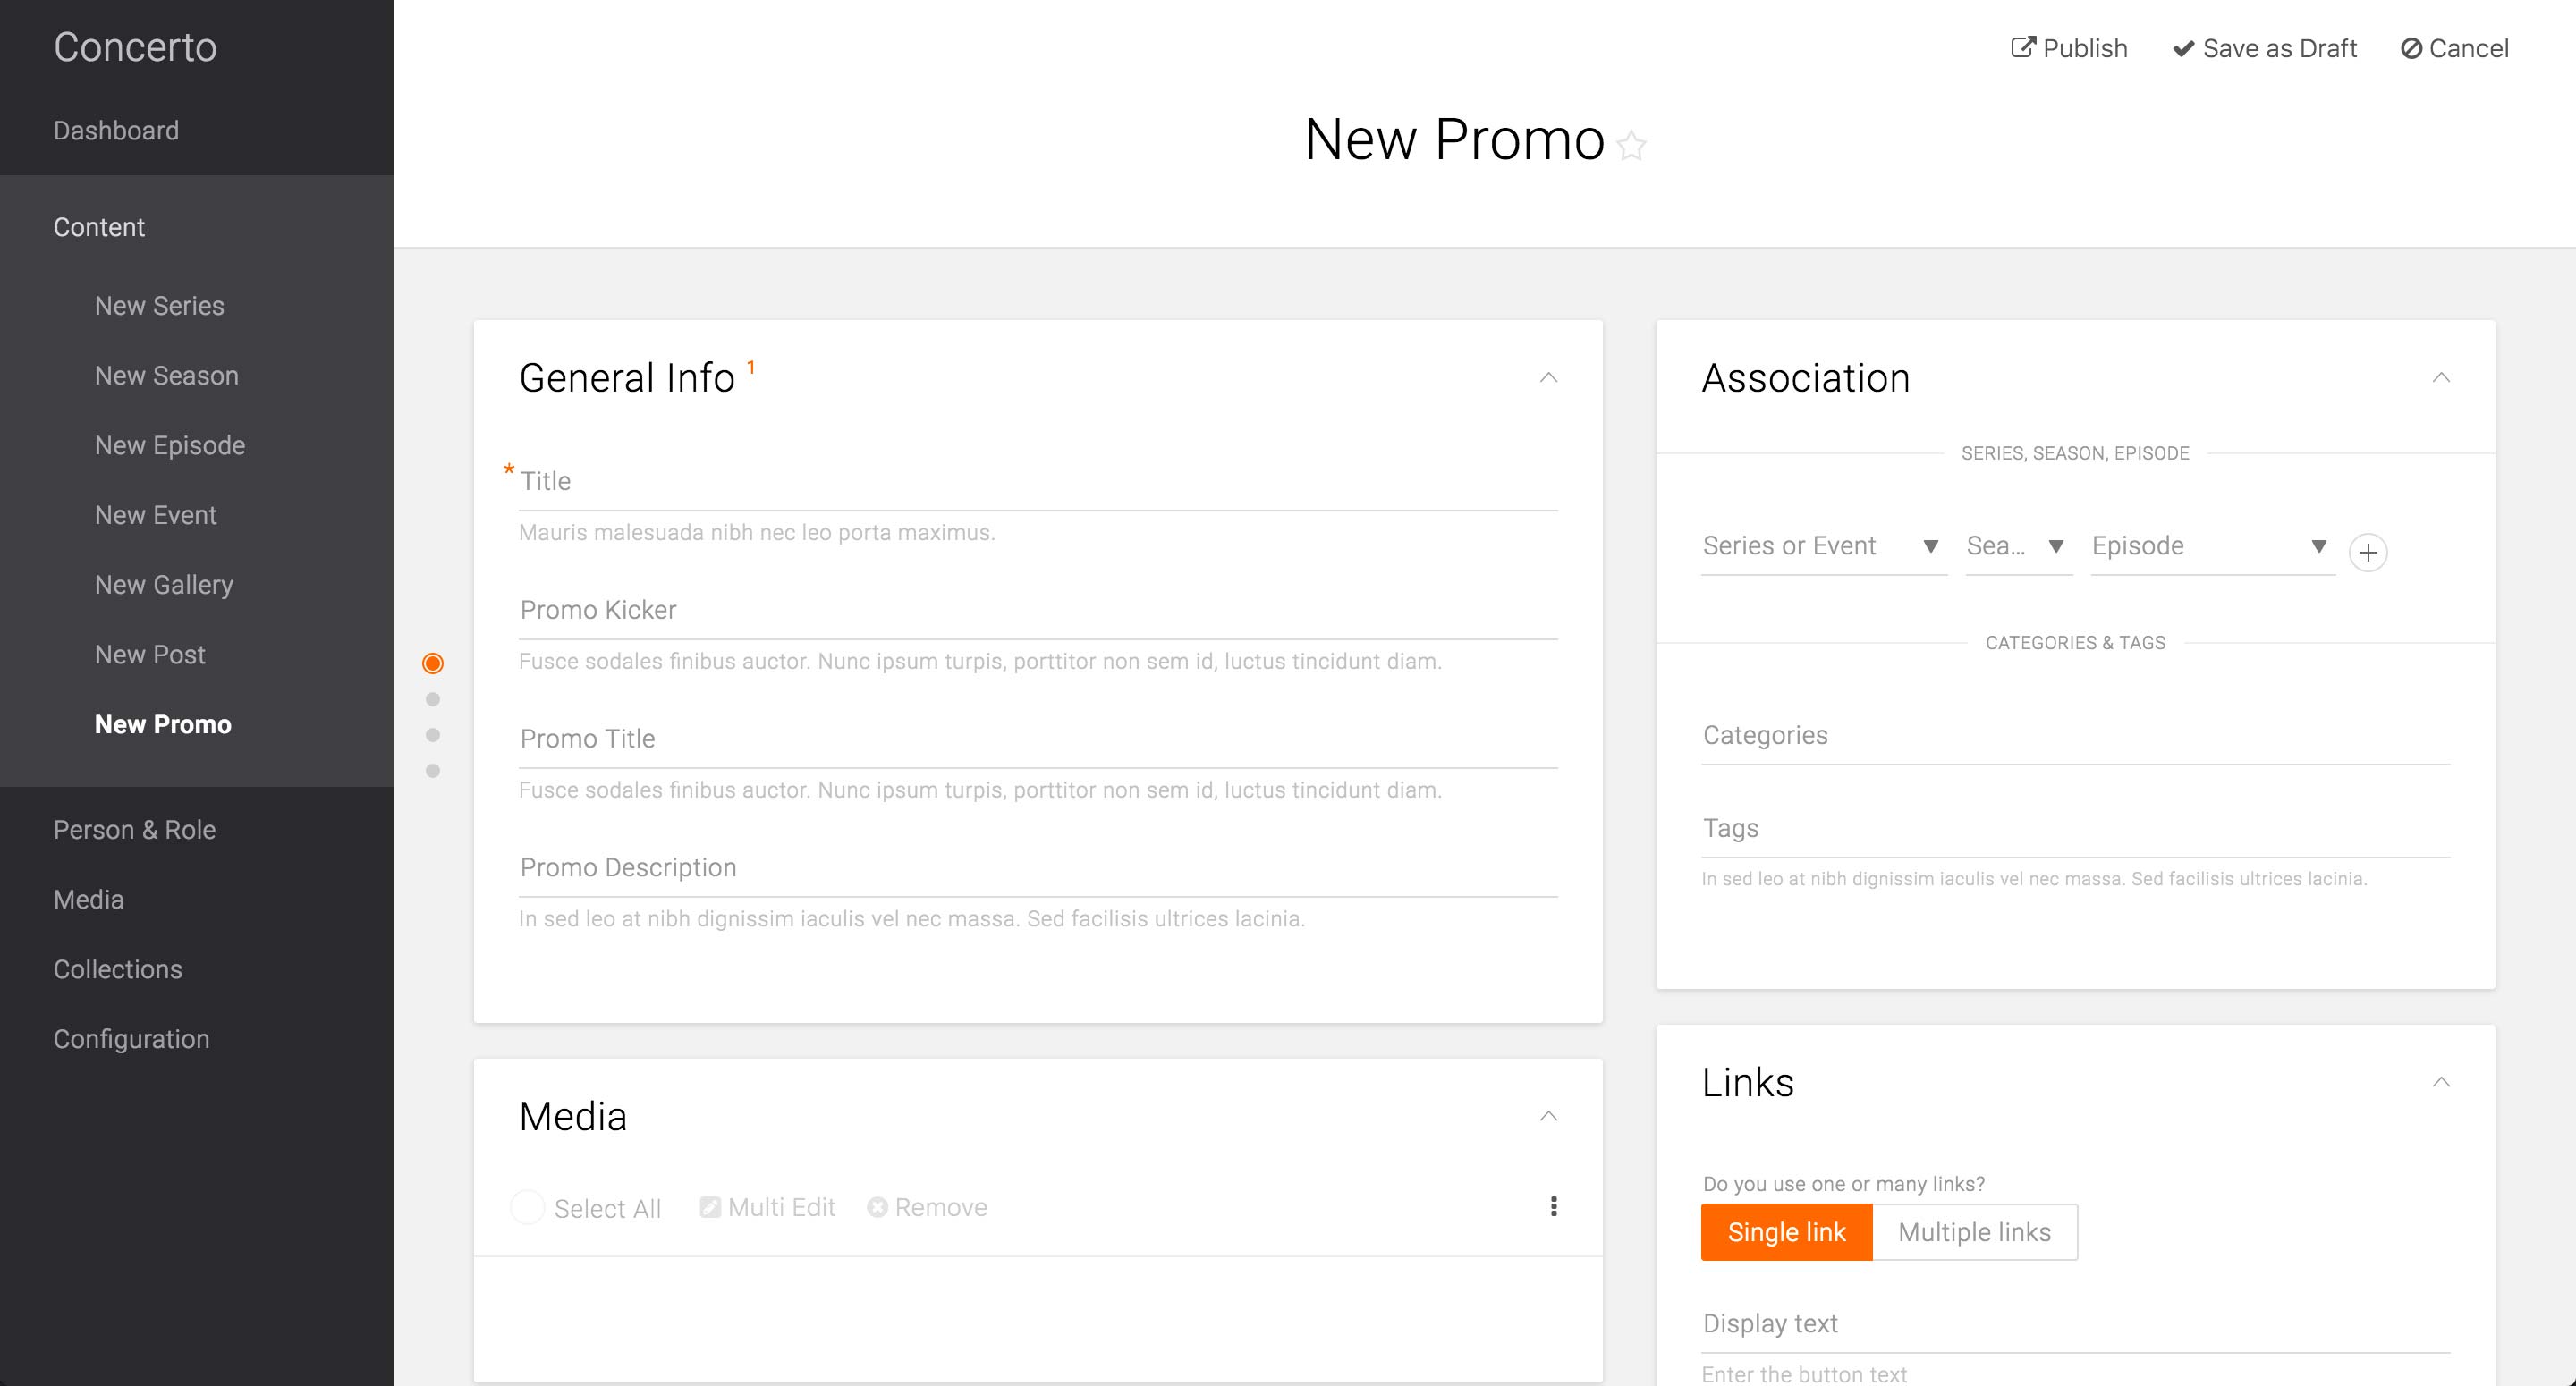The width and height of the screenshot is (2576, 1386).
Task: Jump to the second section dot indicator
Action: click(x=433, y=699)
